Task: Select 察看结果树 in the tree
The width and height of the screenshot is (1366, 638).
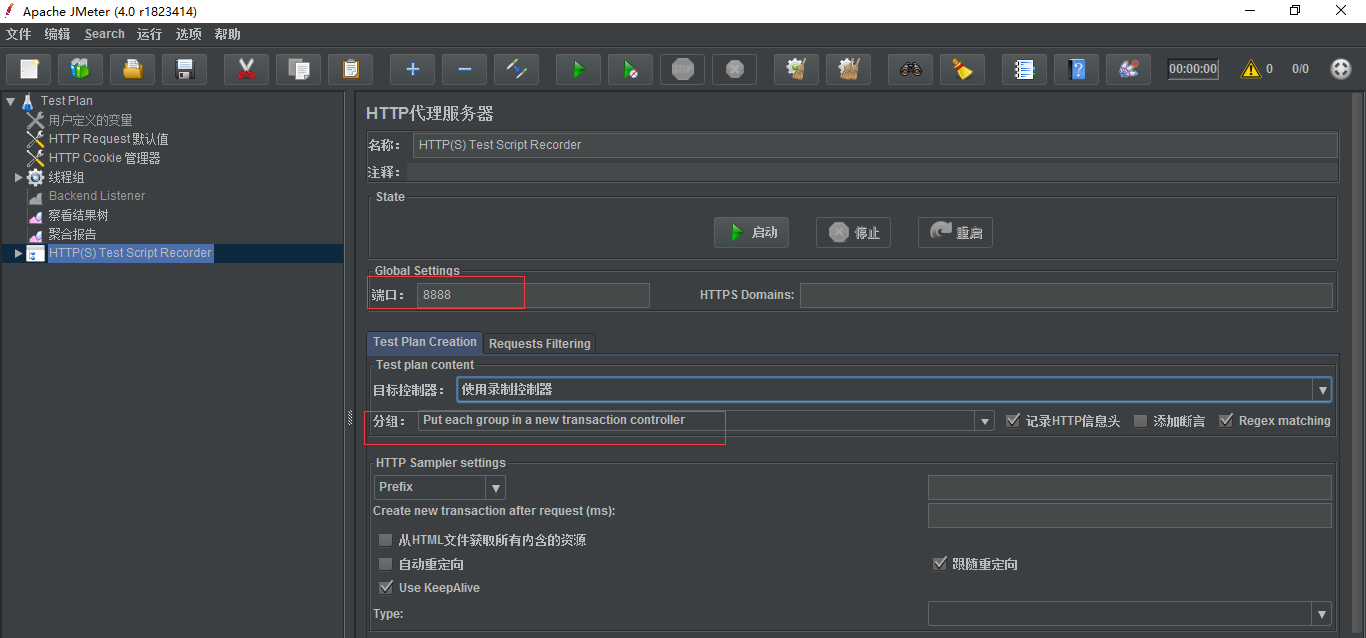Action: point(78,215)
